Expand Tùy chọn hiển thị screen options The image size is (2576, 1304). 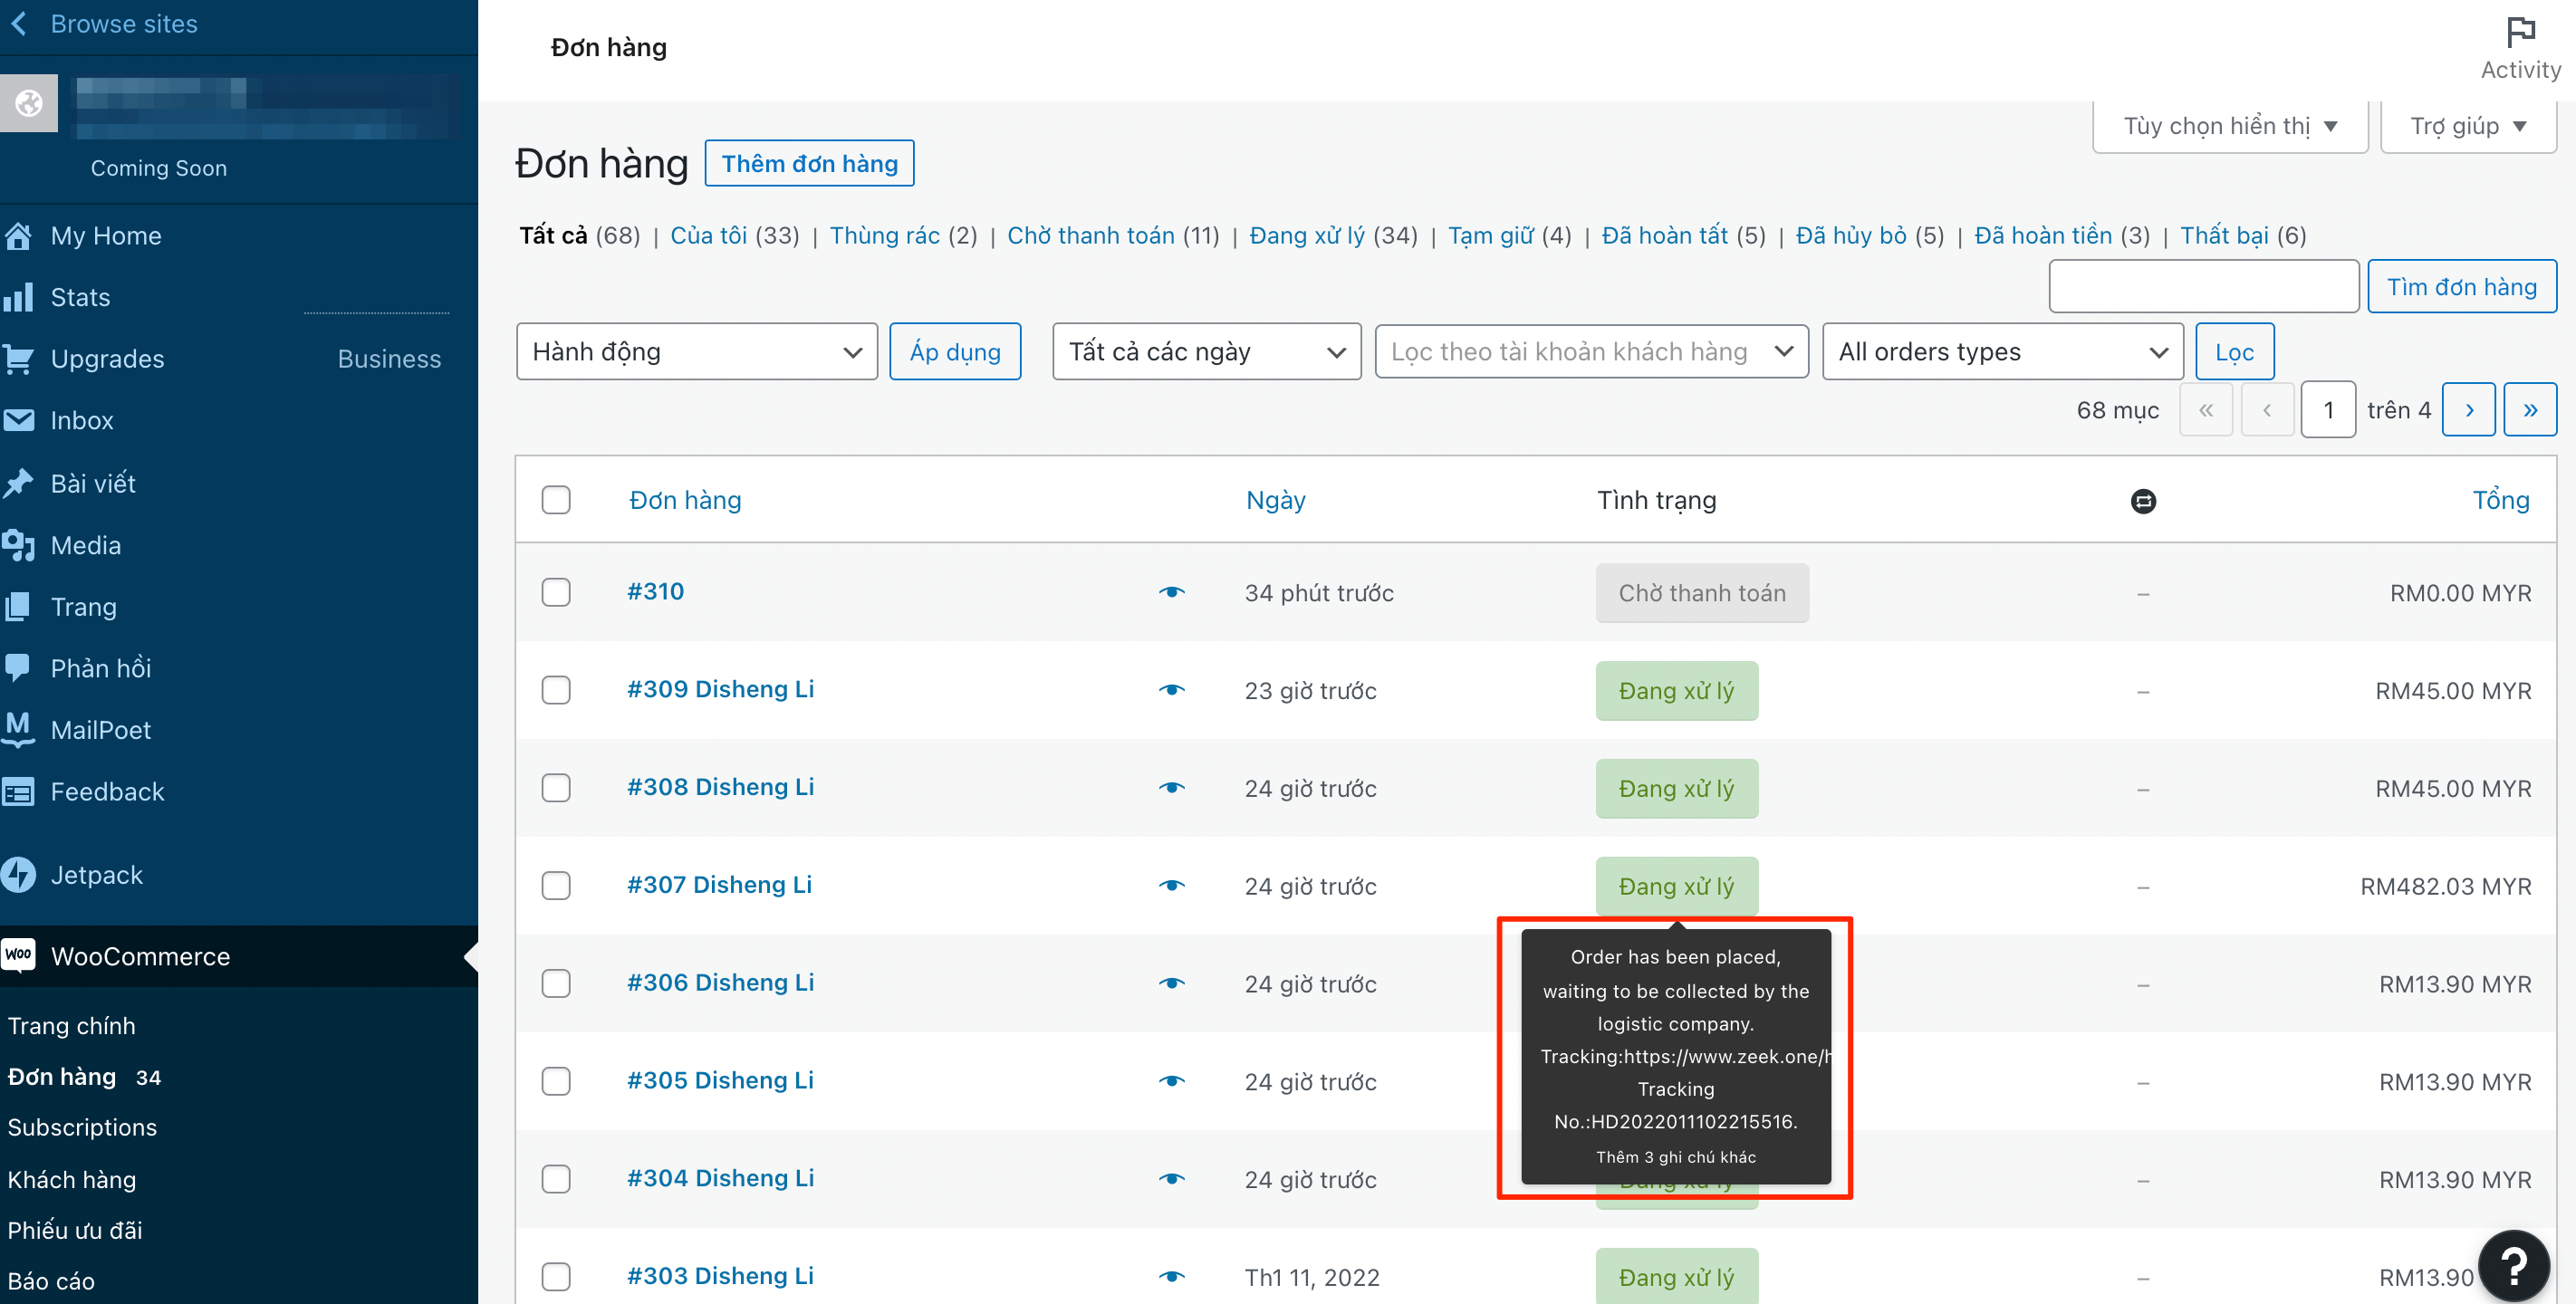pyautogui.click(x=2230, y=126)
